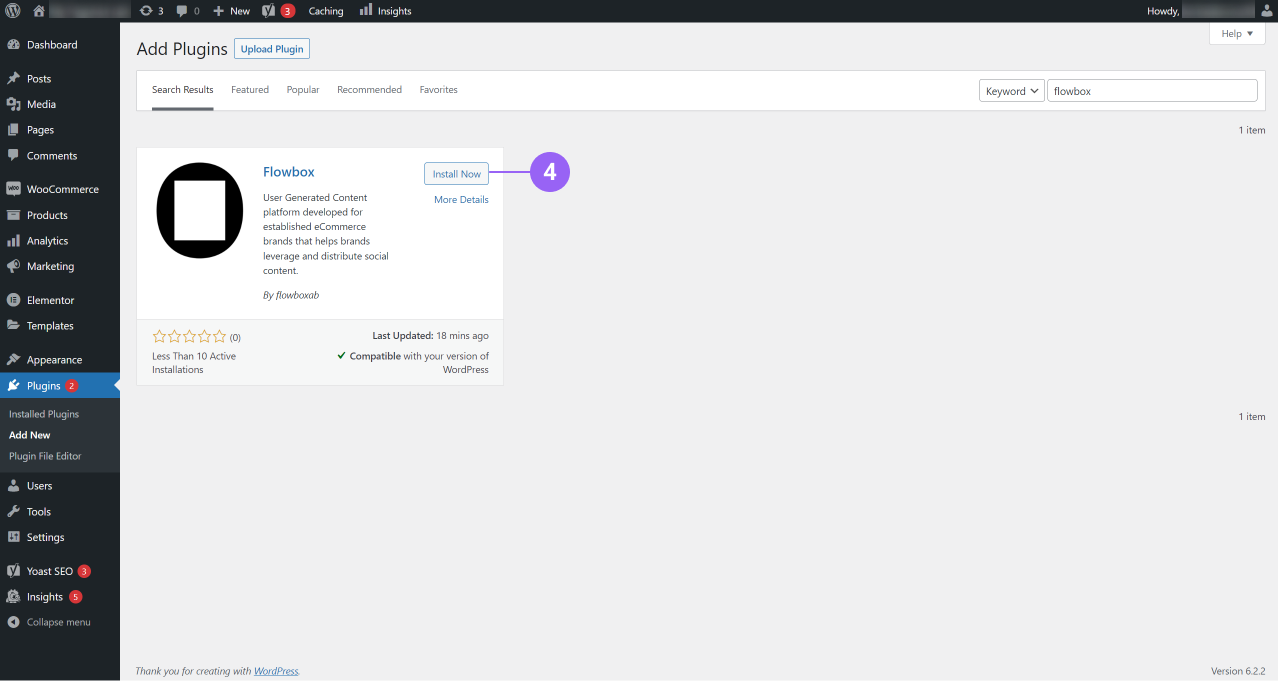Click the Upload Plugin button
Image resolution: width=1278 pixels, height=681 pixels.
[x=272, y=49]
